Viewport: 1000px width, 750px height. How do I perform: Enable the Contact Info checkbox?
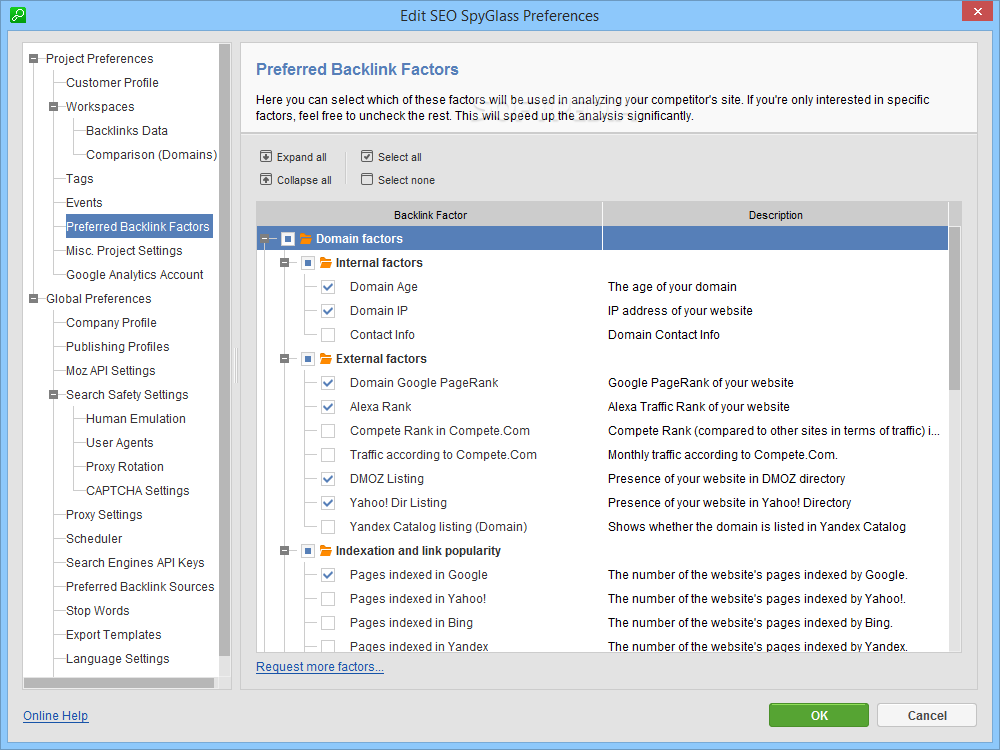tap(328, 335)
